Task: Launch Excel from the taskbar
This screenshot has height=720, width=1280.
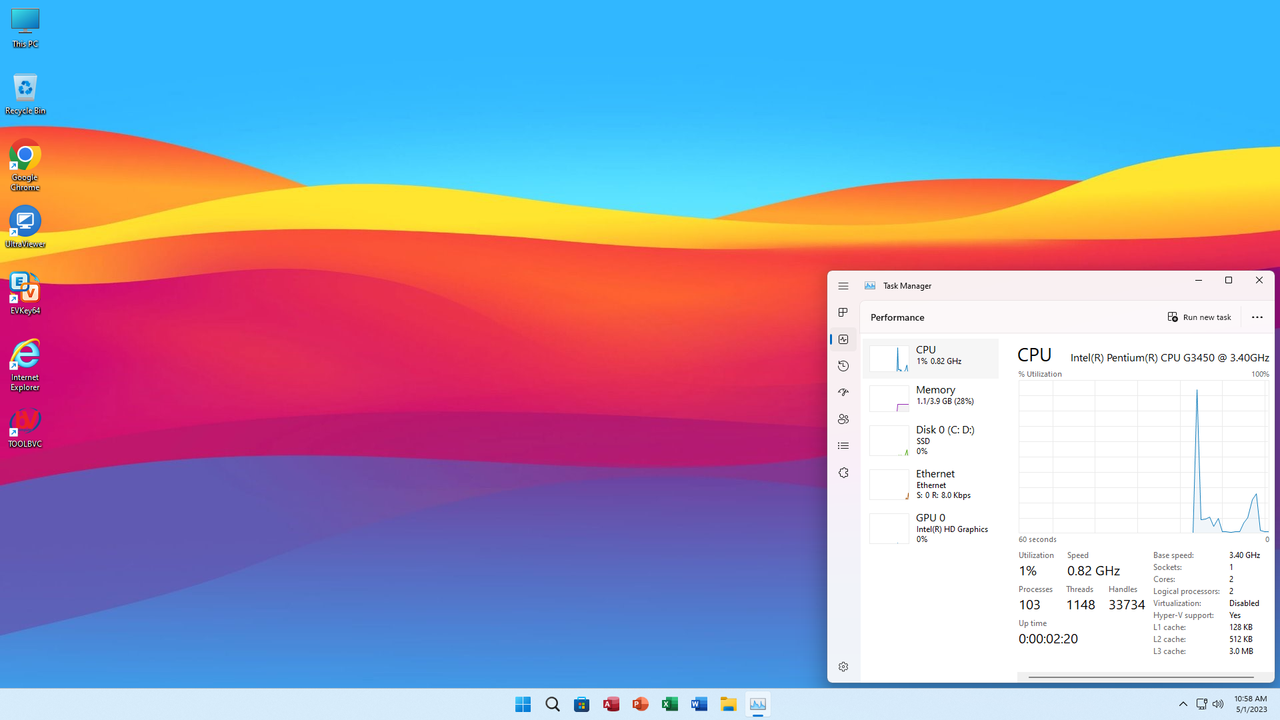Action: click(670, 704)
